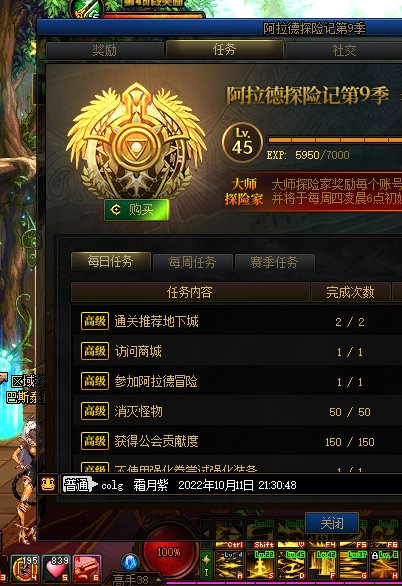Select the 每周任务 sub-tab
The image size is (402, 586).
point(192,262)
